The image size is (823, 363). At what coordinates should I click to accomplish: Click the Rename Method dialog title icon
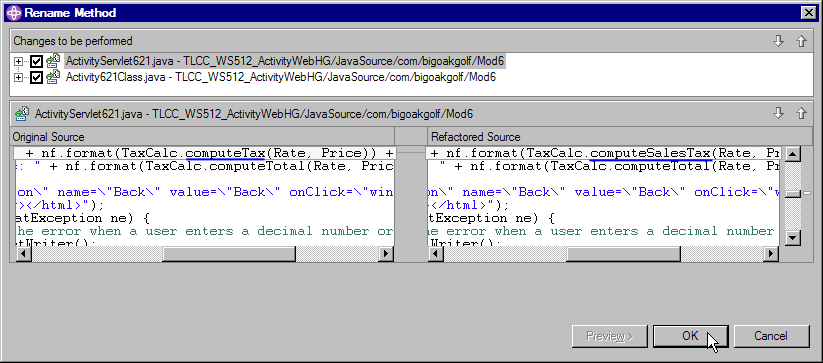point(14,13)
